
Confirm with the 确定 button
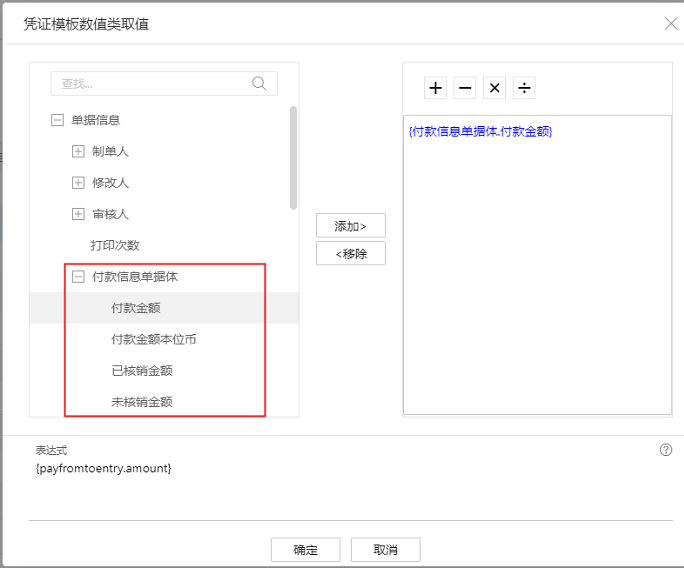[x=305, y=550]
